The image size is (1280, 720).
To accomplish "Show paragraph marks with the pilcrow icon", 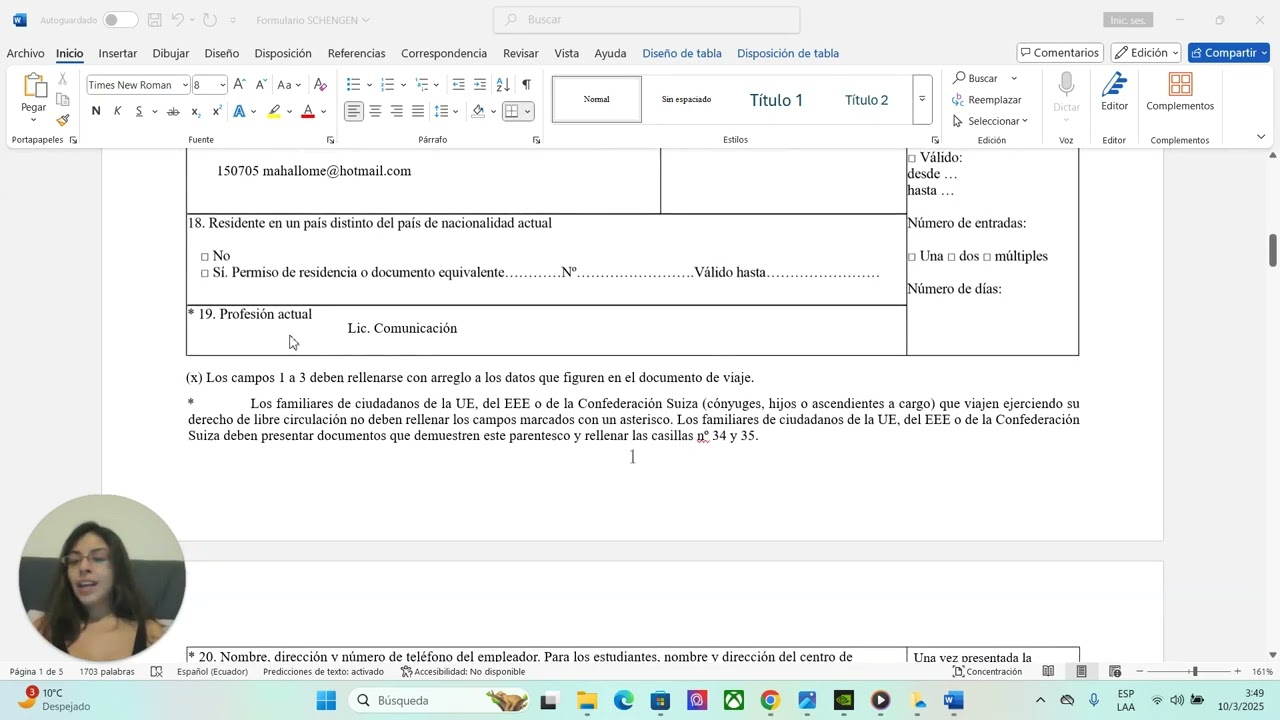I will (526, 85).
